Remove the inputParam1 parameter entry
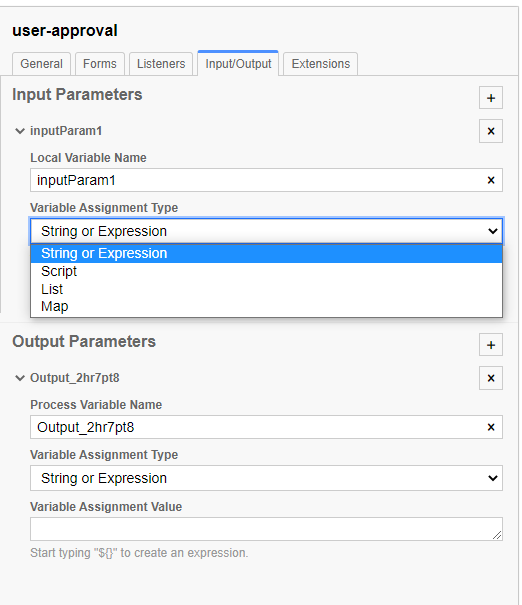The image size is (522, 605). tap(490, 131)
